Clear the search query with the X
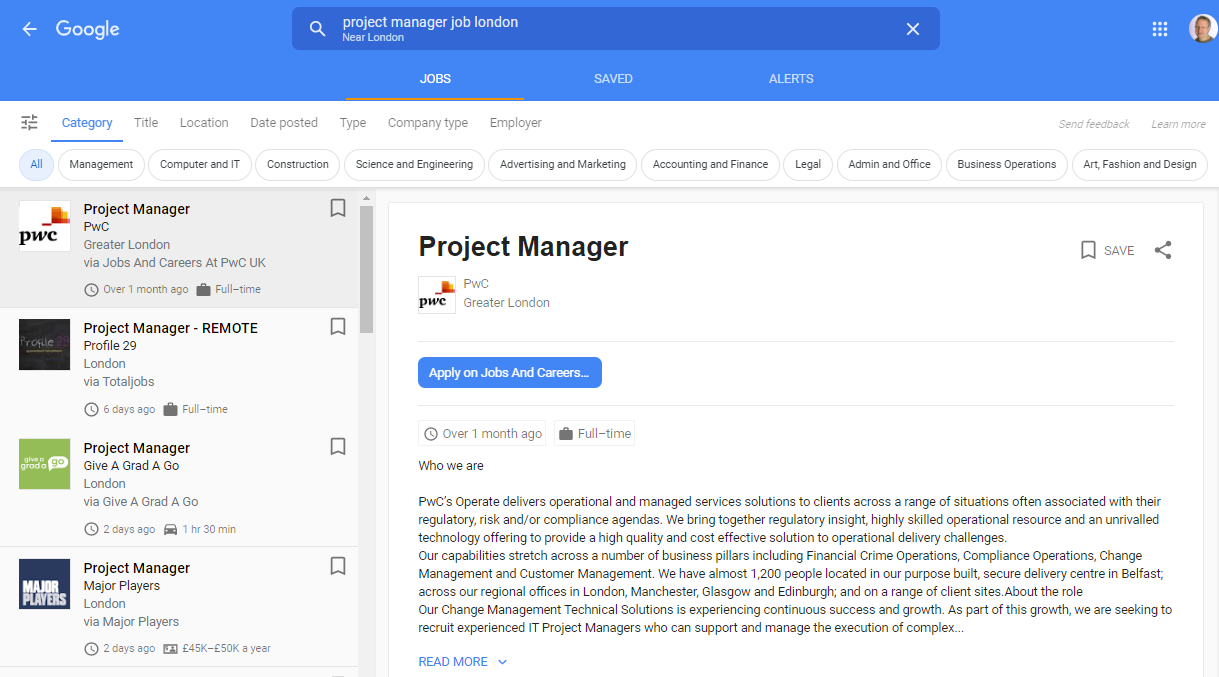The height and width of the screenshot is (677, 1219). (x=912, y=29)
